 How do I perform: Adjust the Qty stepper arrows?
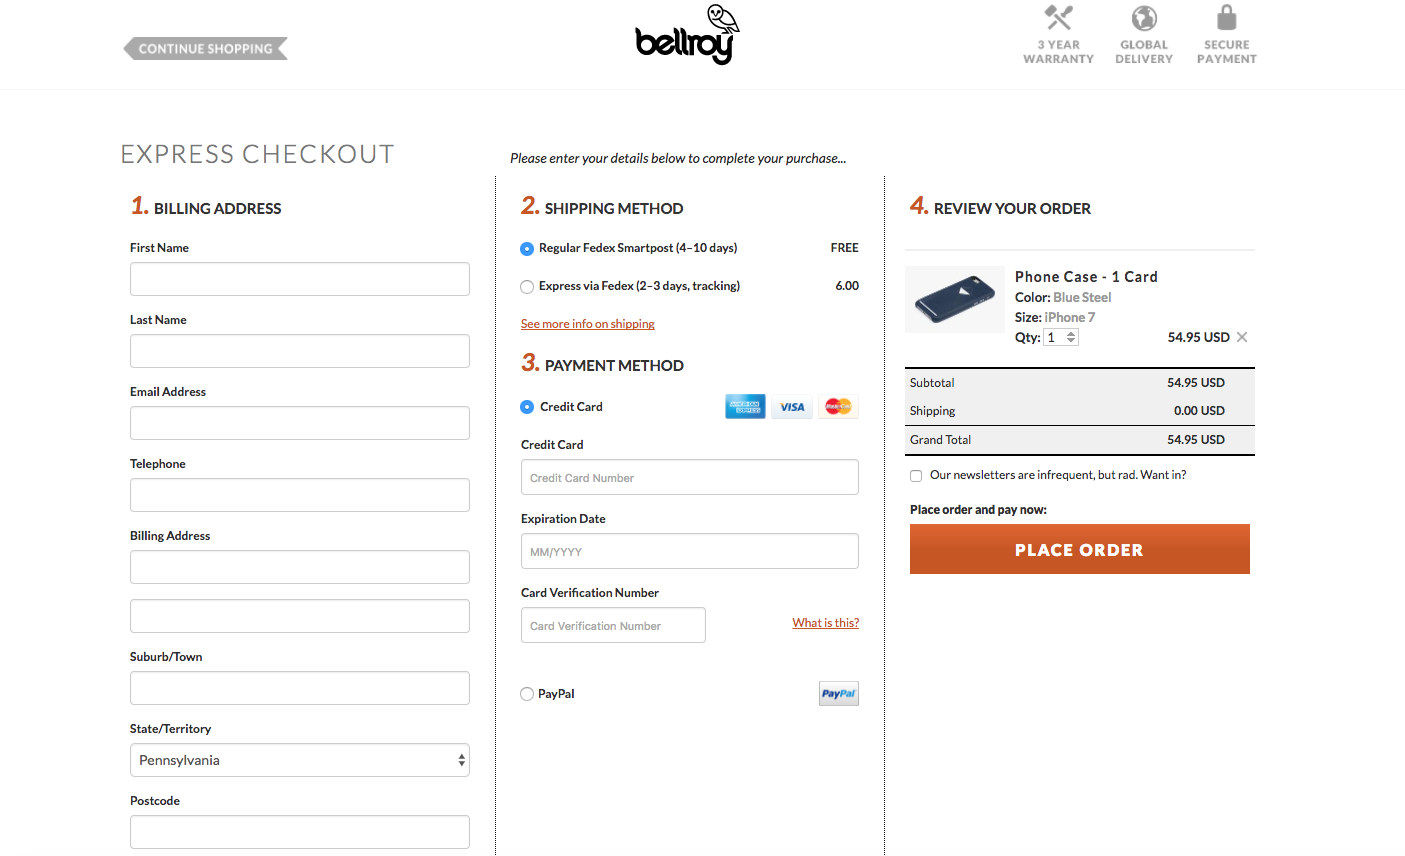(x=1071, y=337)
